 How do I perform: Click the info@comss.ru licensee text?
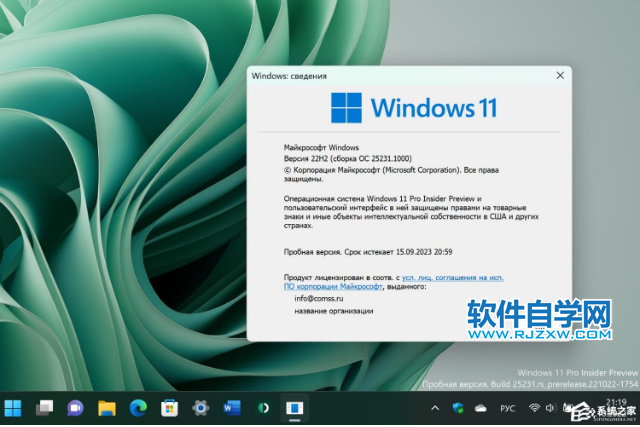point(319,298)
